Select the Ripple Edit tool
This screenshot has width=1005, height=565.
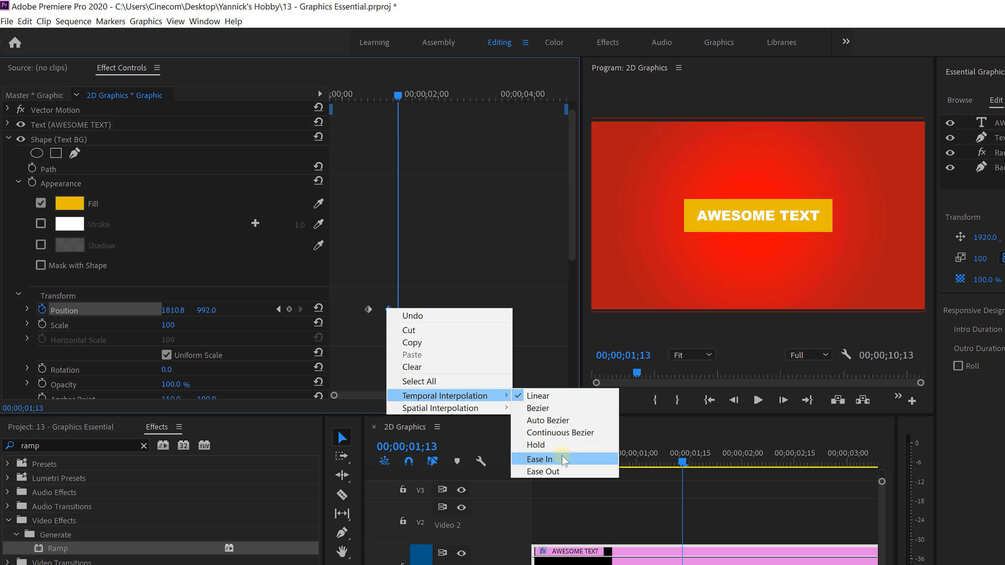(x=342, y=475)
